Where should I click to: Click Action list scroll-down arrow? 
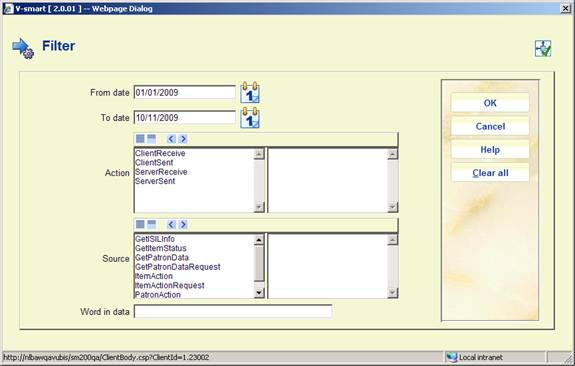point(259,206)
